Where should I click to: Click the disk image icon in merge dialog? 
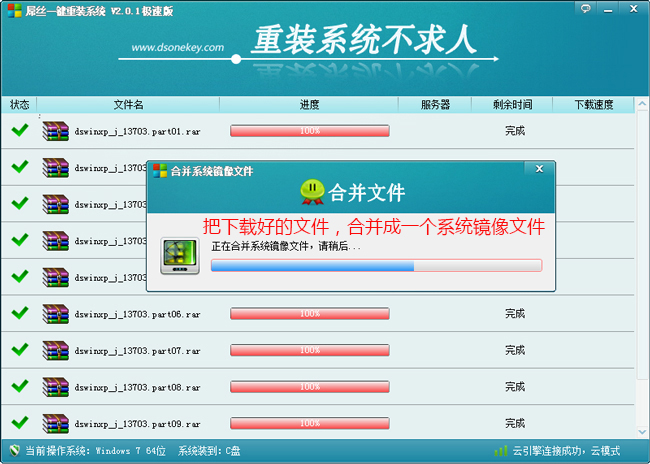(180, 255)
